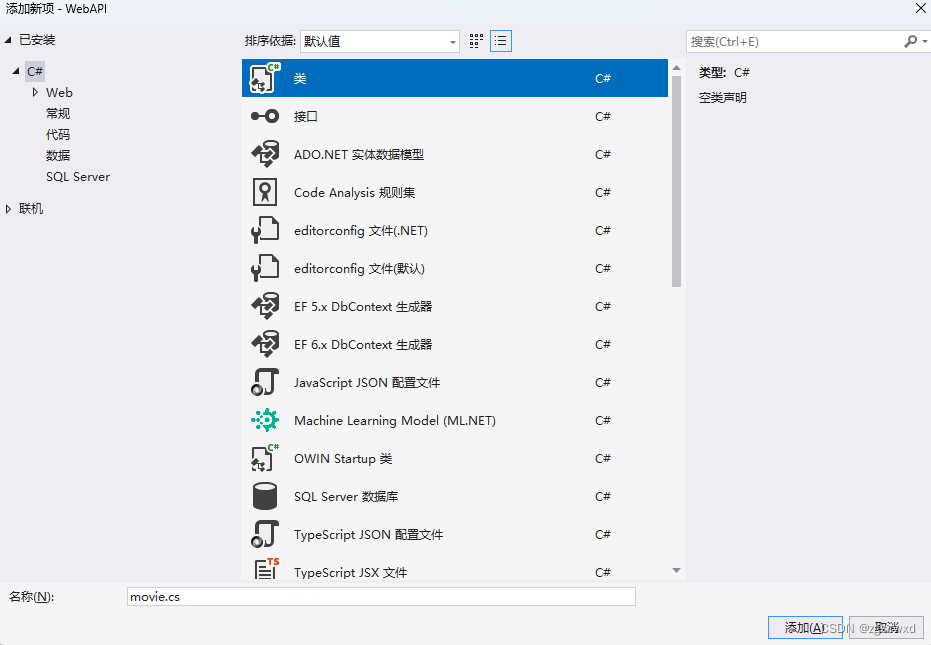Select the 接口 interface icon
The image size is (931, 645).
click(x=265, y=116)
